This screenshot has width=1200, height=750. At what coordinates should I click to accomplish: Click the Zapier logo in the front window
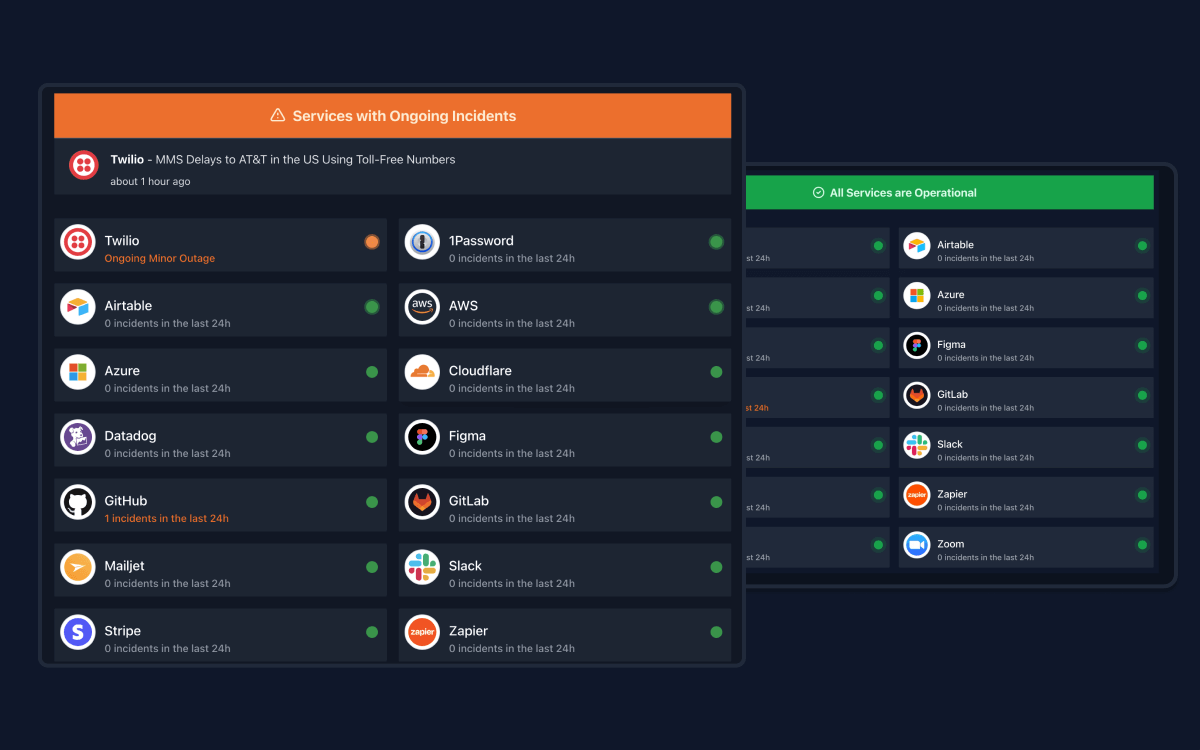point(422,632)
